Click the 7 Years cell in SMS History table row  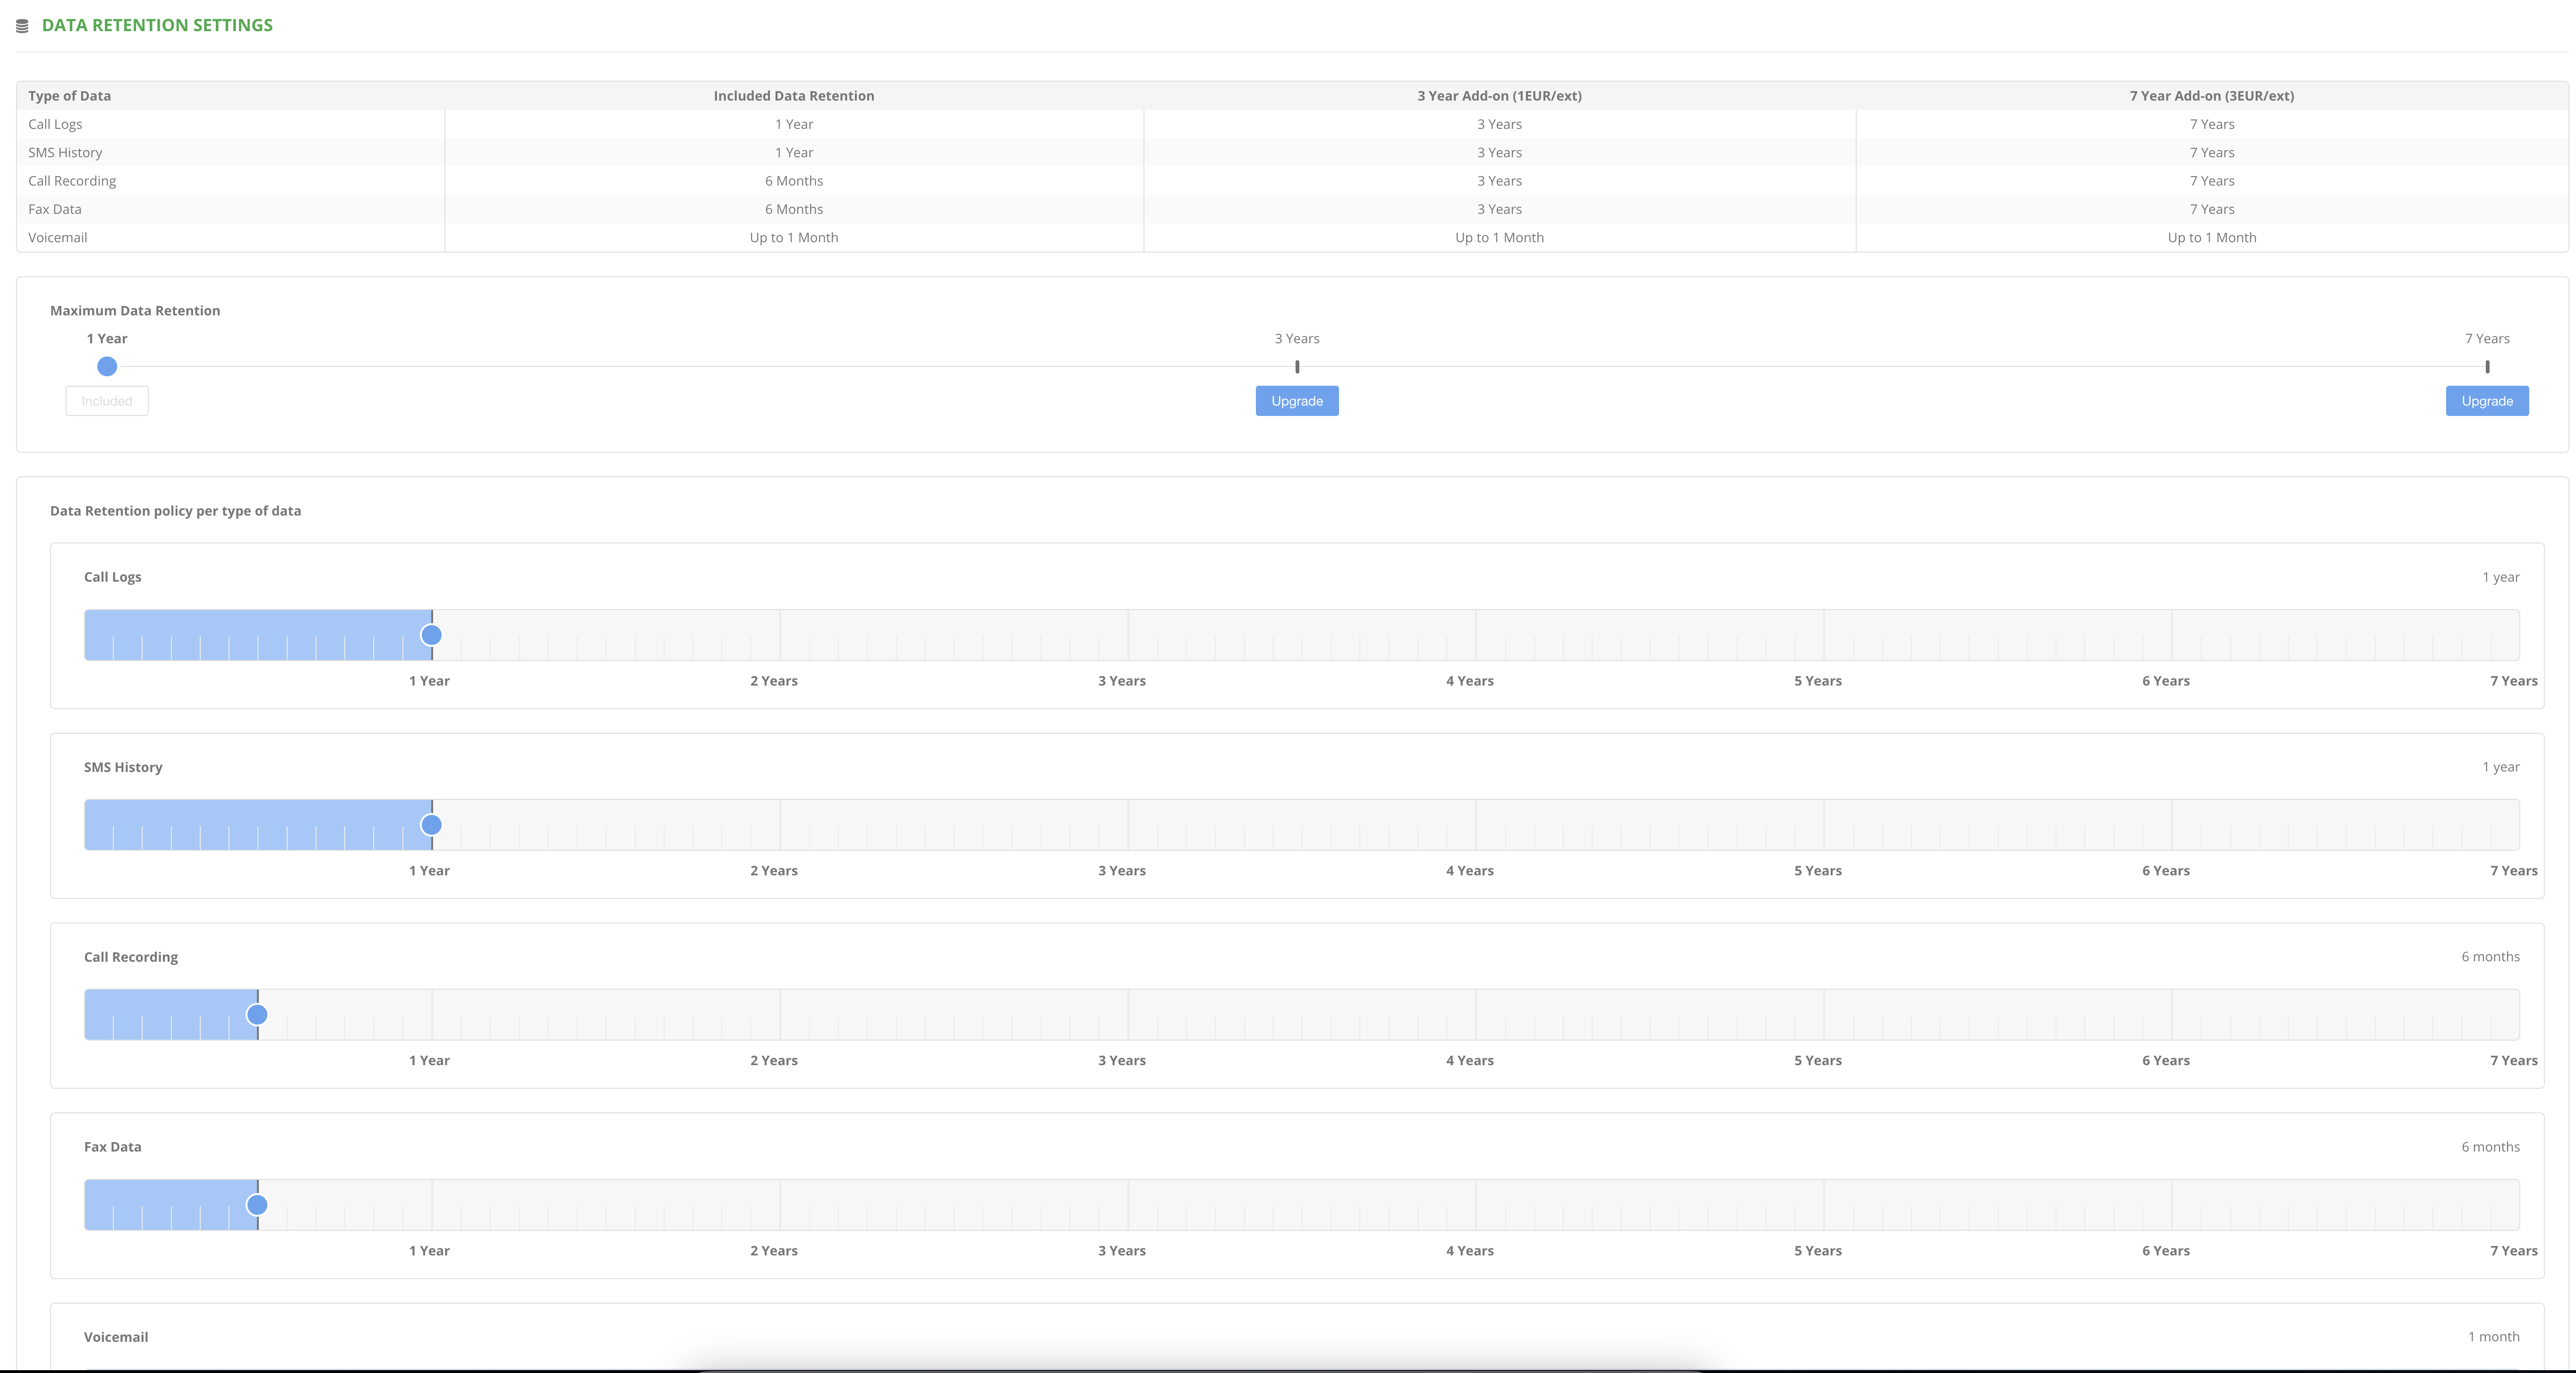coord(2212,153)
